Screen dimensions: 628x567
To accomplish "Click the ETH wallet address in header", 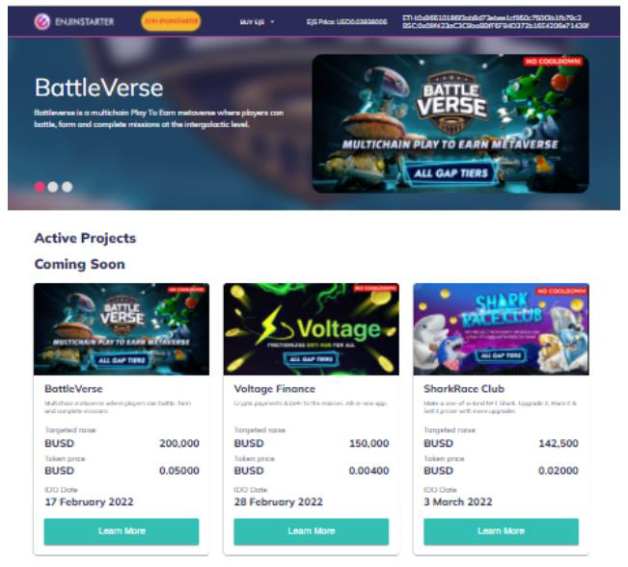I will pos(492,18).
